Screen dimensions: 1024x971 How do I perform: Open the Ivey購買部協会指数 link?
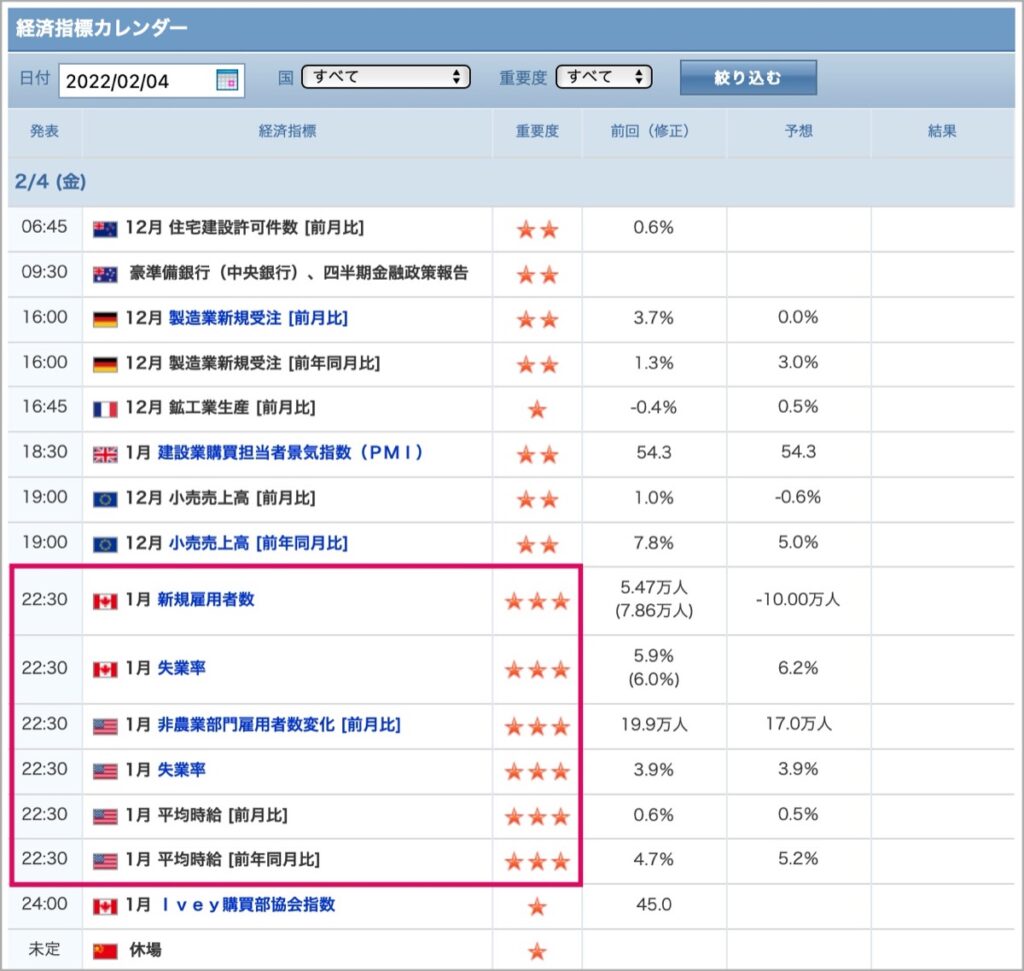(x=248, y=904)
